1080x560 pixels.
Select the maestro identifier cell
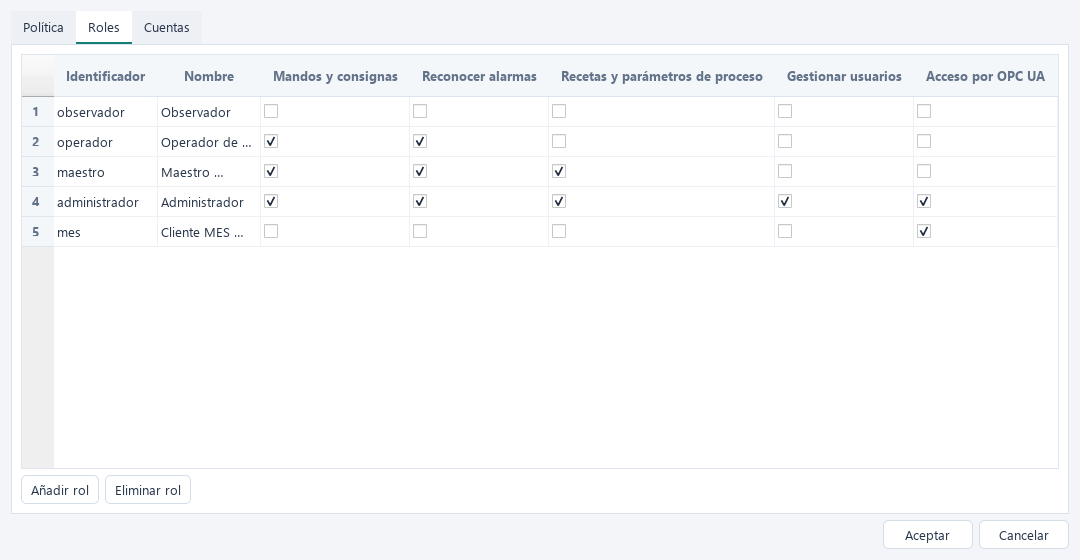[x=105, y=172]
